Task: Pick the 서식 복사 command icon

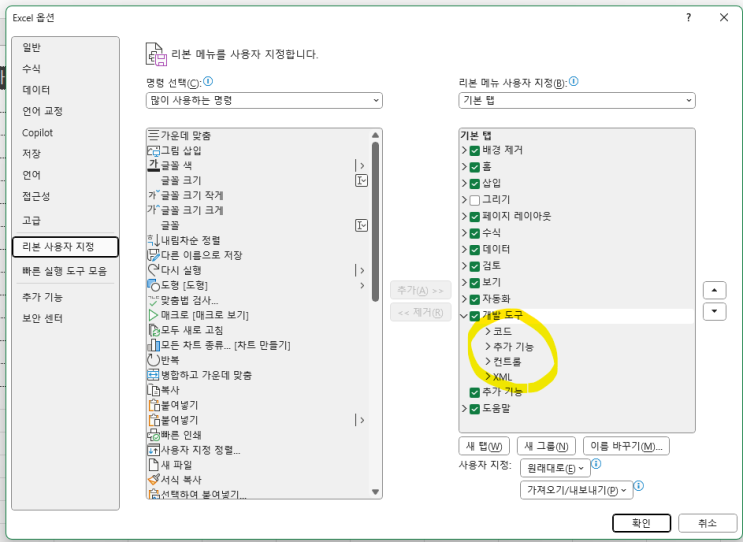Action: coord(154,480)
